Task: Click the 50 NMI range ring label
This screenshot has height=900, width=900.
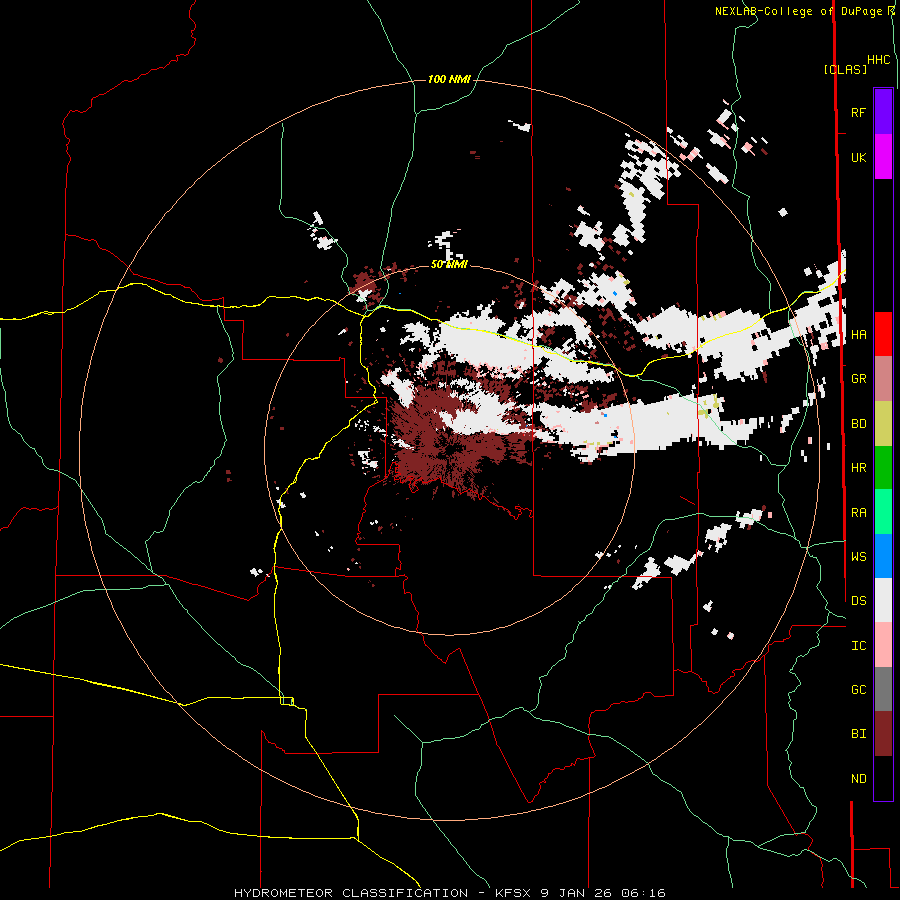Action: coord(449,264)
